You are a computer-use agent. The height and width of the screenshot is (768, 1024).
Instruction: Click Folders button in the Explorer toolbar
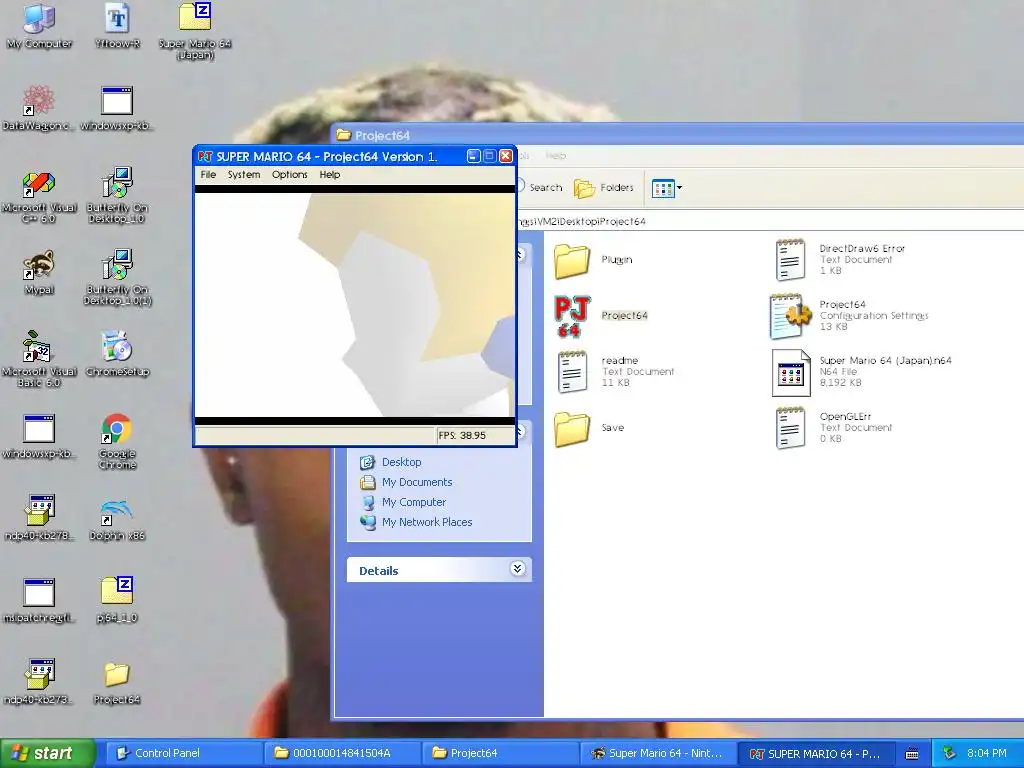(x=604, y=188)
